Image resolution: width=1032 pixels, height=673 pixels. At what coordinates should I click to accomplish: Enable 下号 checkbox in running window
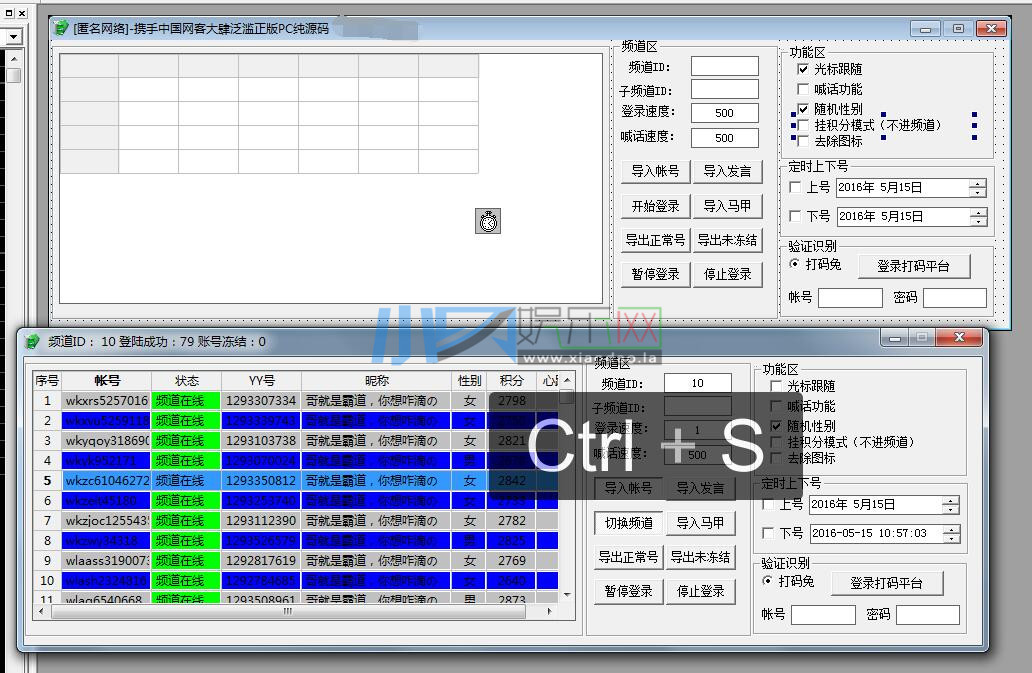tap(768, 533)
